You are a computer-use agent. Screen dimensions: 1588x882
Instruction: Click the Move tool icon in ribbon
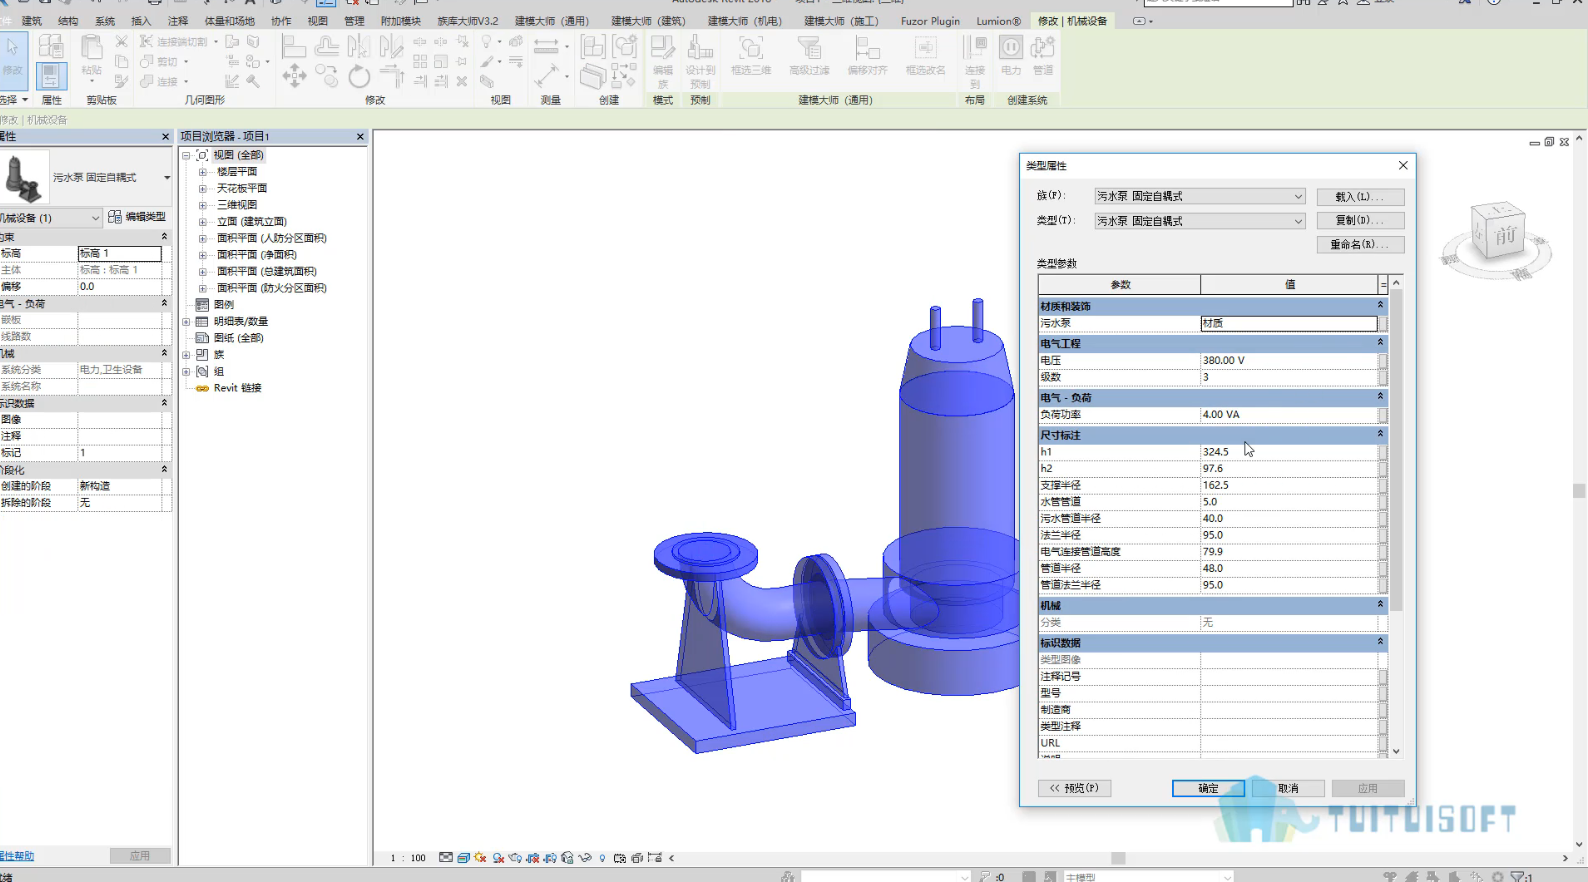294,76
